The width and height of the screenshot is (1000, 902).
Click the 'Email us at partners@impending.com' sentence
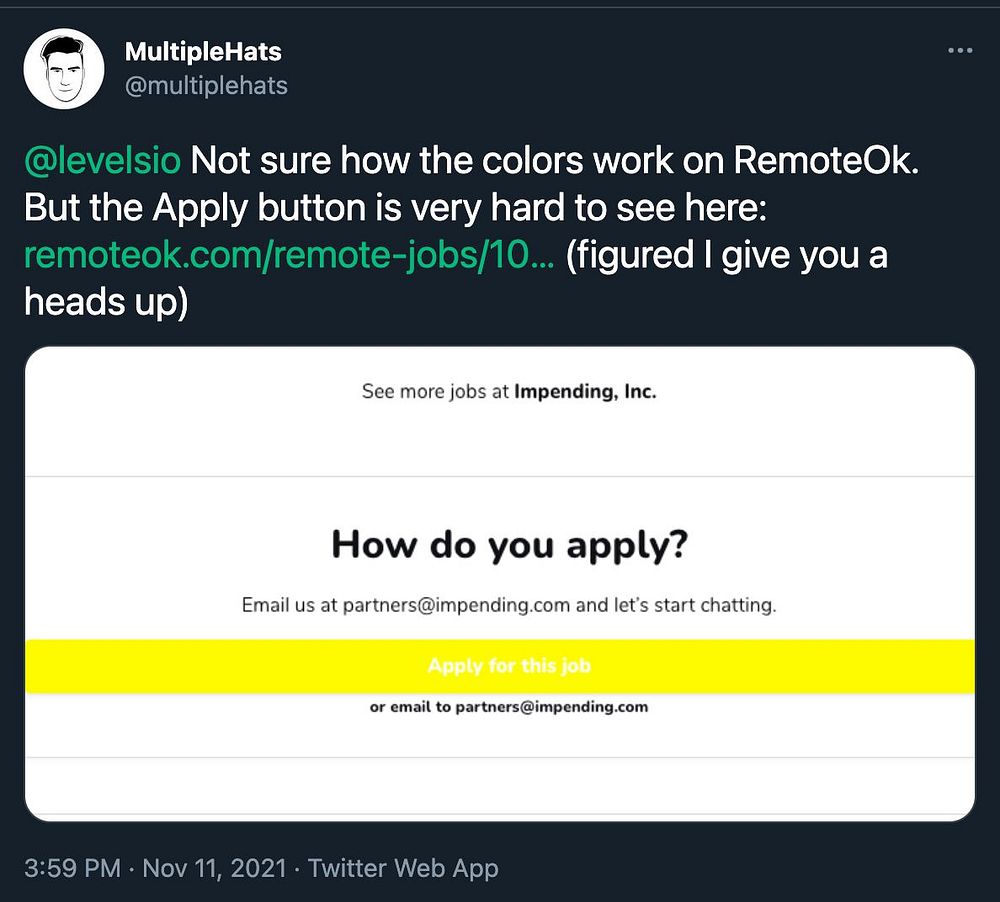pyautogui.click(x=509, y=605)
